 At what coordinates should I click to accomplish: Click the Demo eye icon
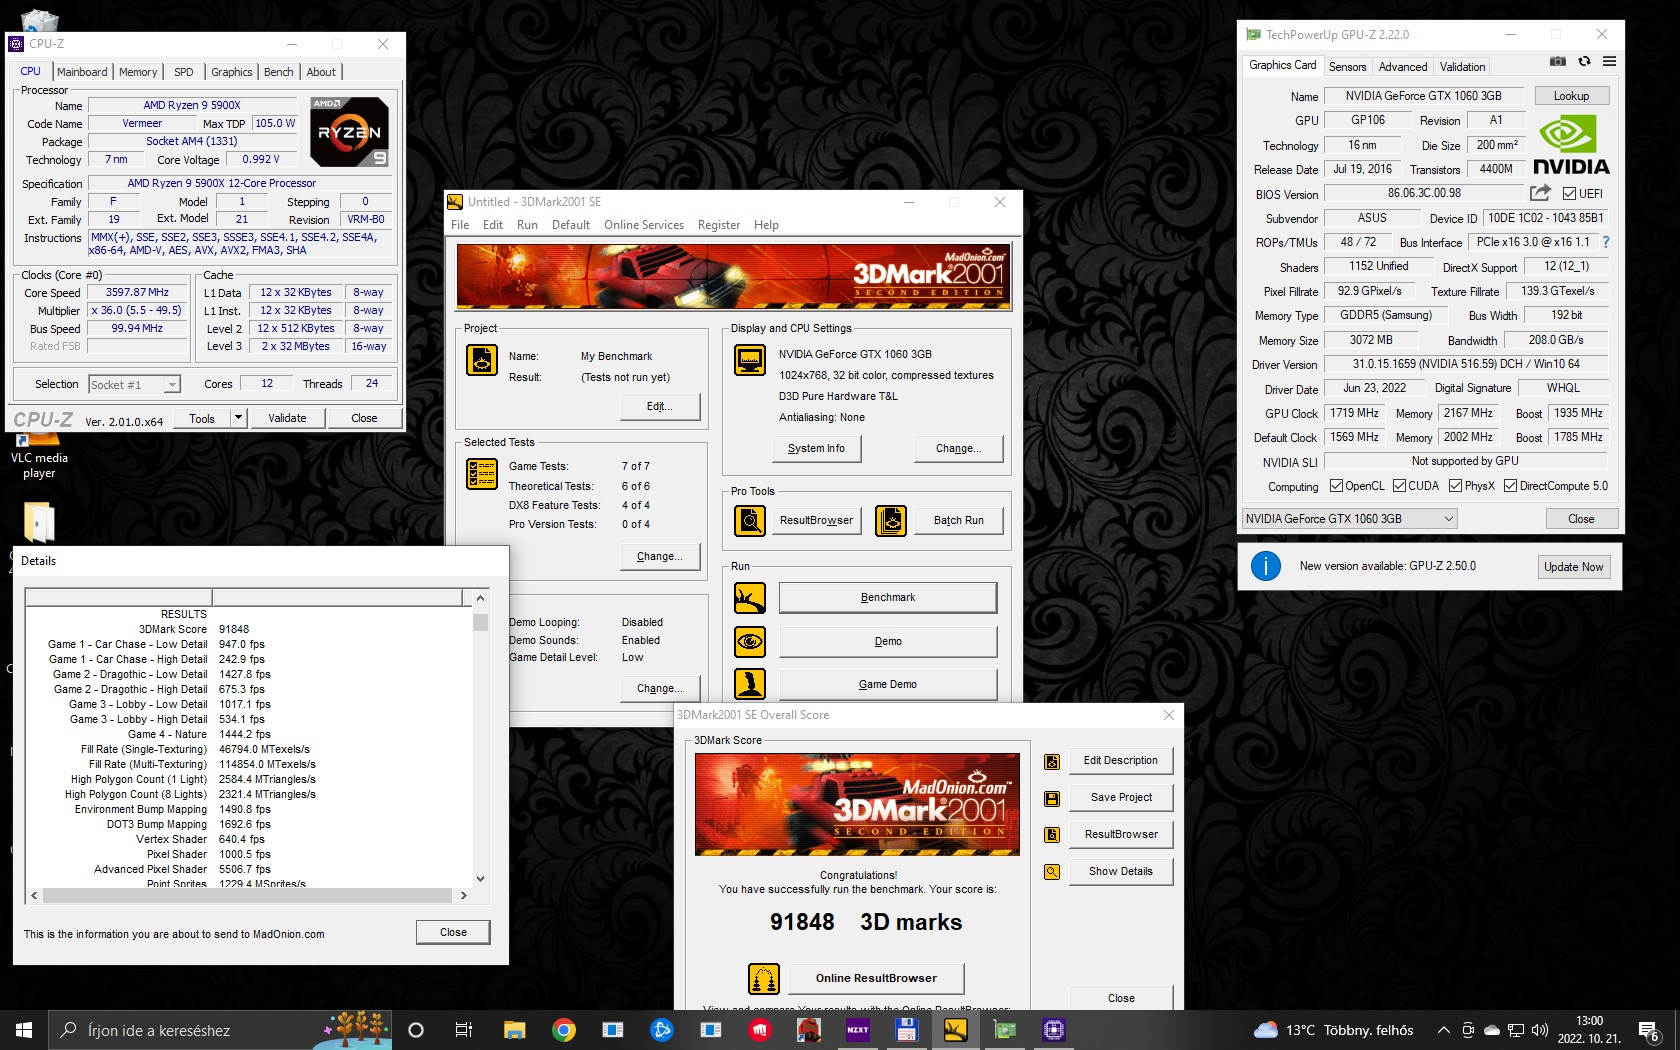point(750,641)
